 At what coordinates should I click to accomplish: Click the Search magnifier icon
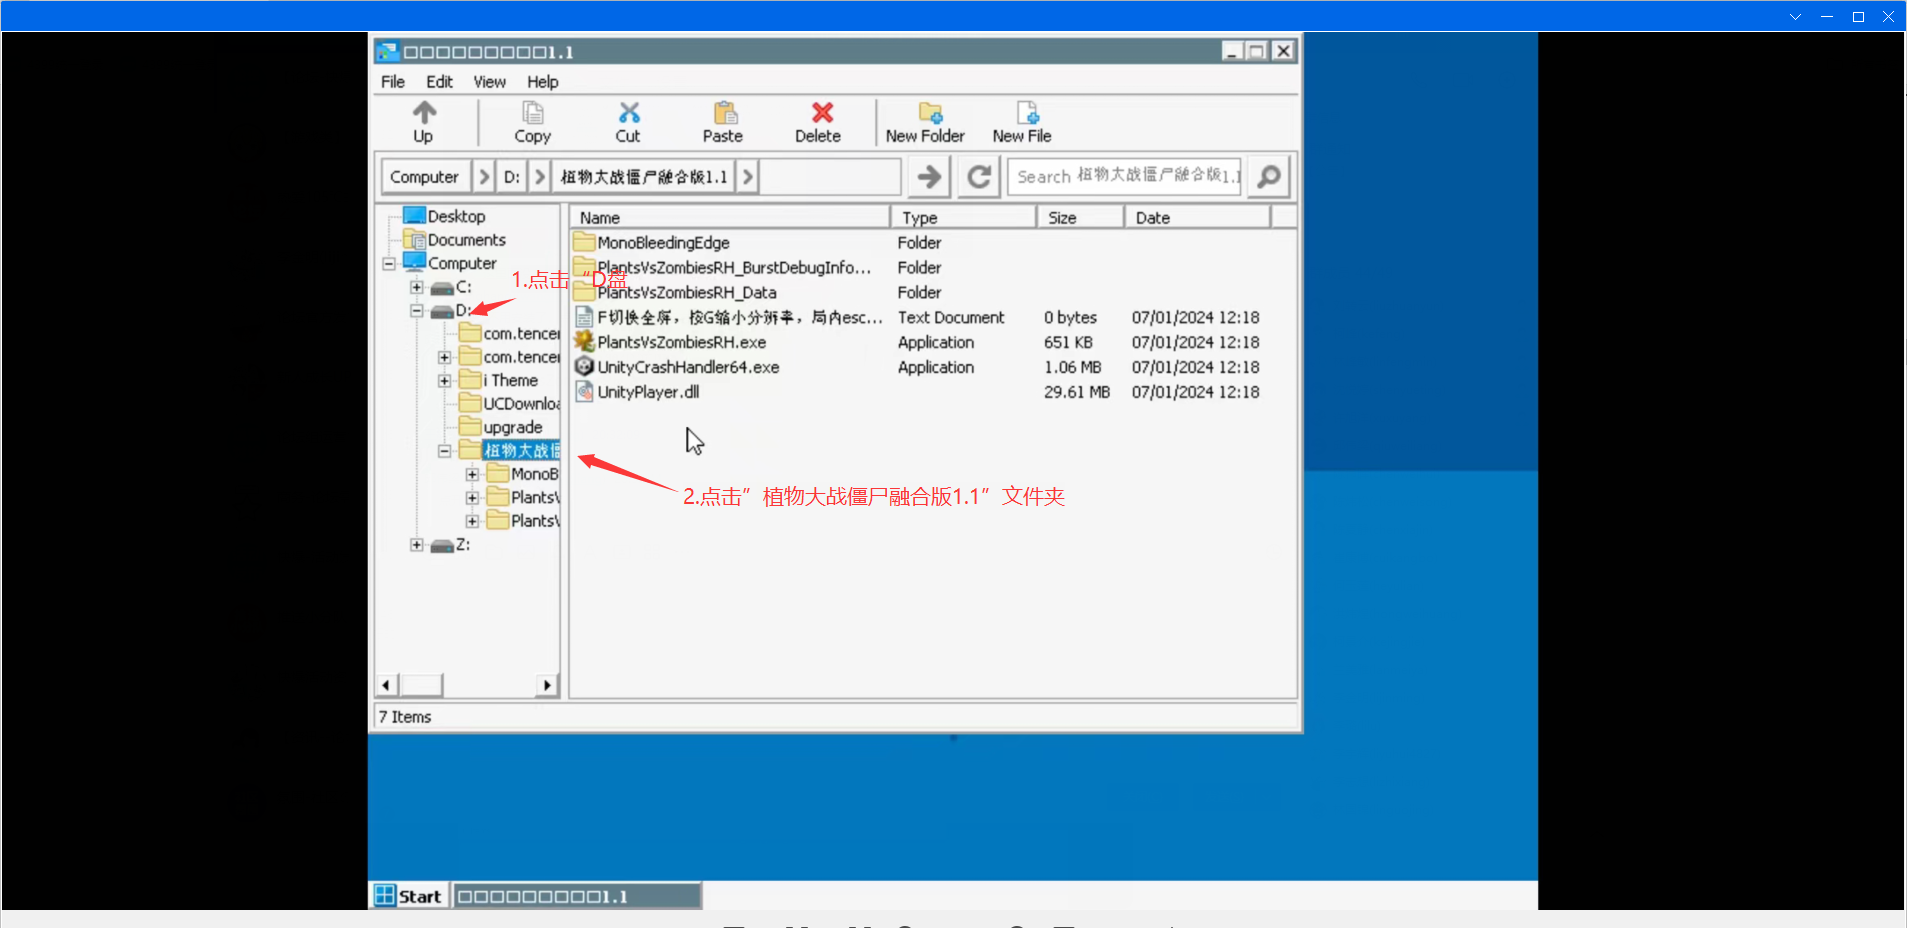(x=1268, y=177)
